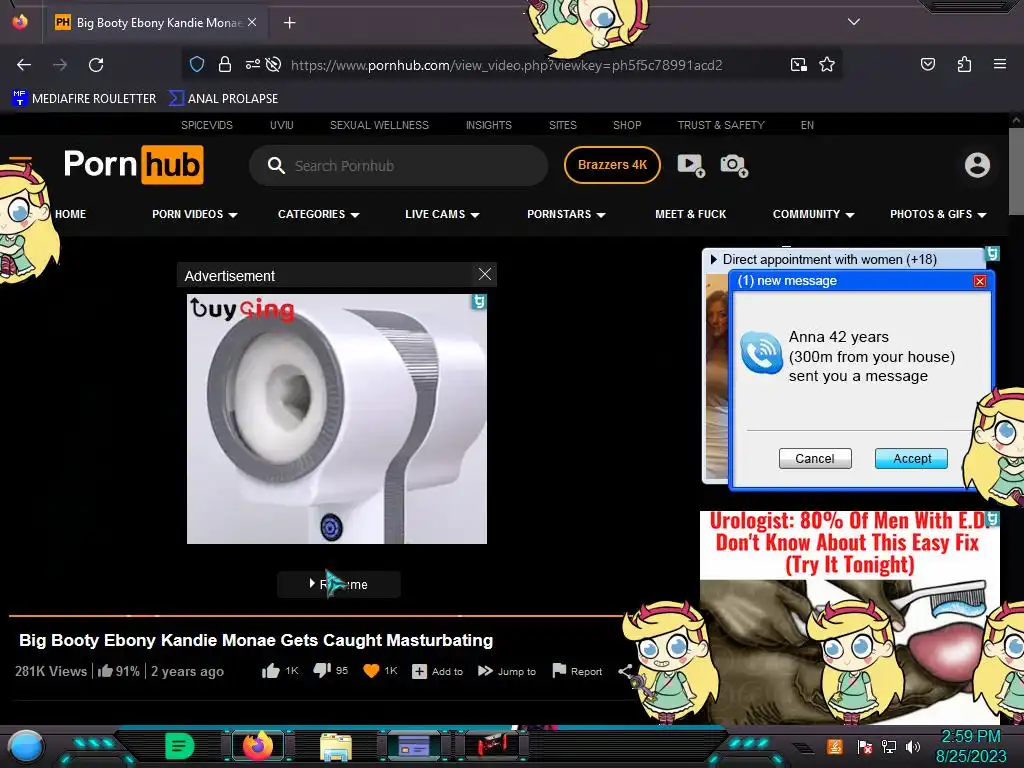1024x768 pixels.
Task: Click the site logo to go home
Action: 134,165
